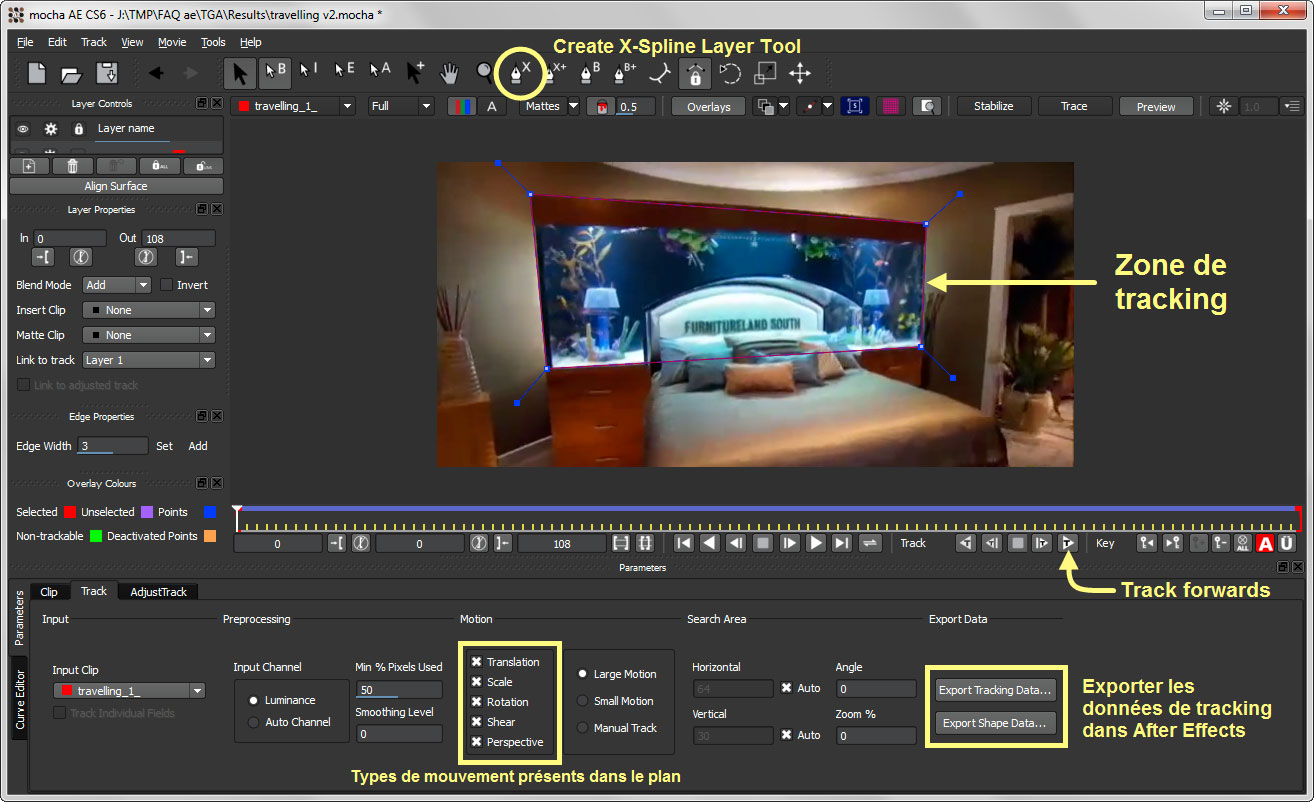Toggle layer visibility eye icon

22,129
